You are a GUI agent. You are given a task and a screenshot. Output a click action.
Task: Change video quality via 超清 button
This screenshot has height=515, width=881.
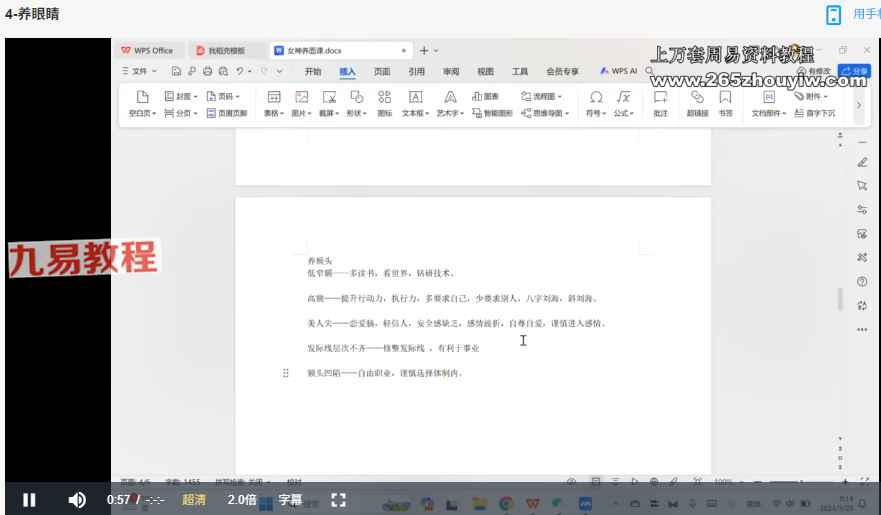click(193, 499)
